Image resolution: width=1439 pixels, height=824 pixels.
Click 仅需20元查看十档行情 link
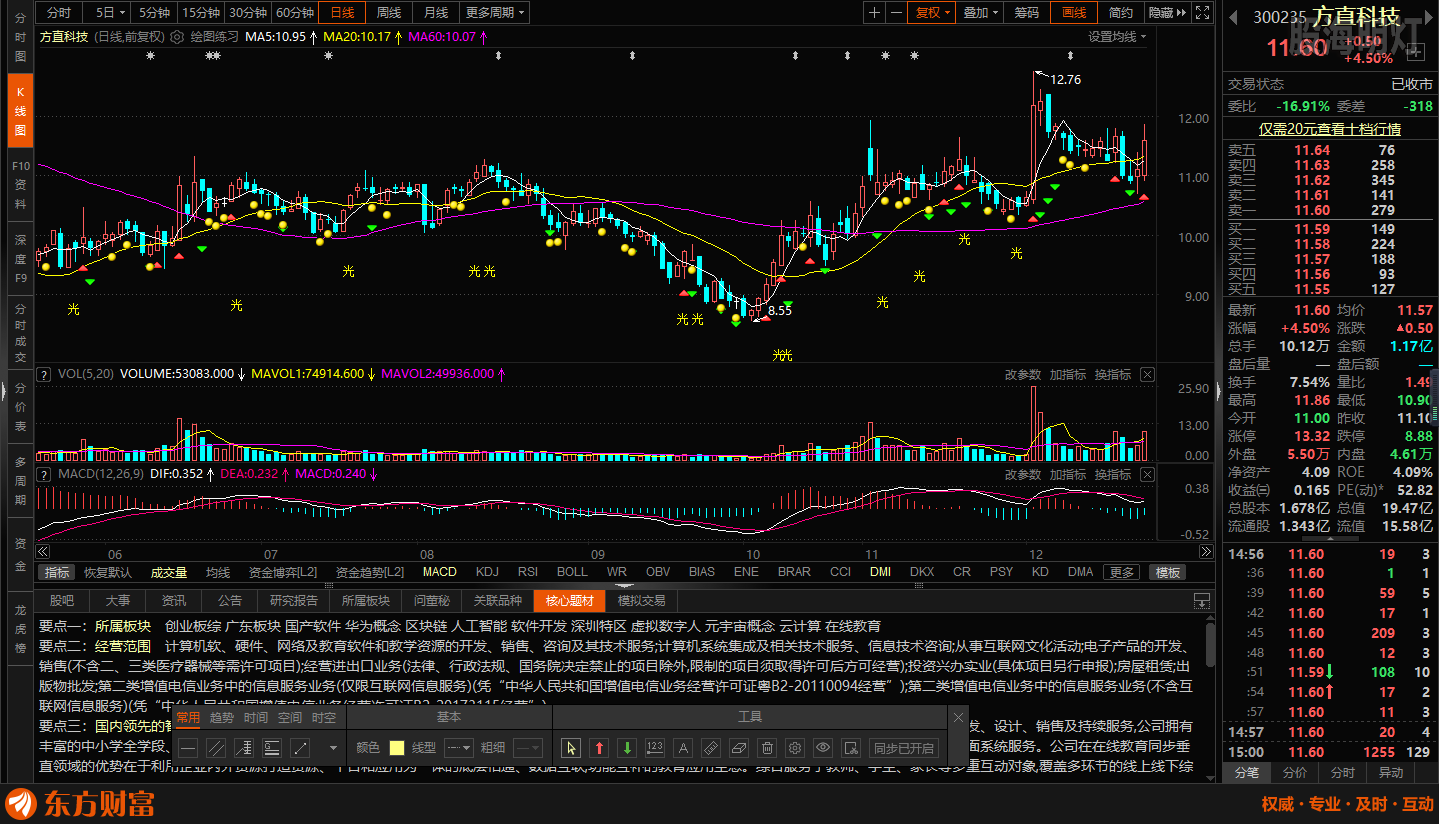(1329, 129)
